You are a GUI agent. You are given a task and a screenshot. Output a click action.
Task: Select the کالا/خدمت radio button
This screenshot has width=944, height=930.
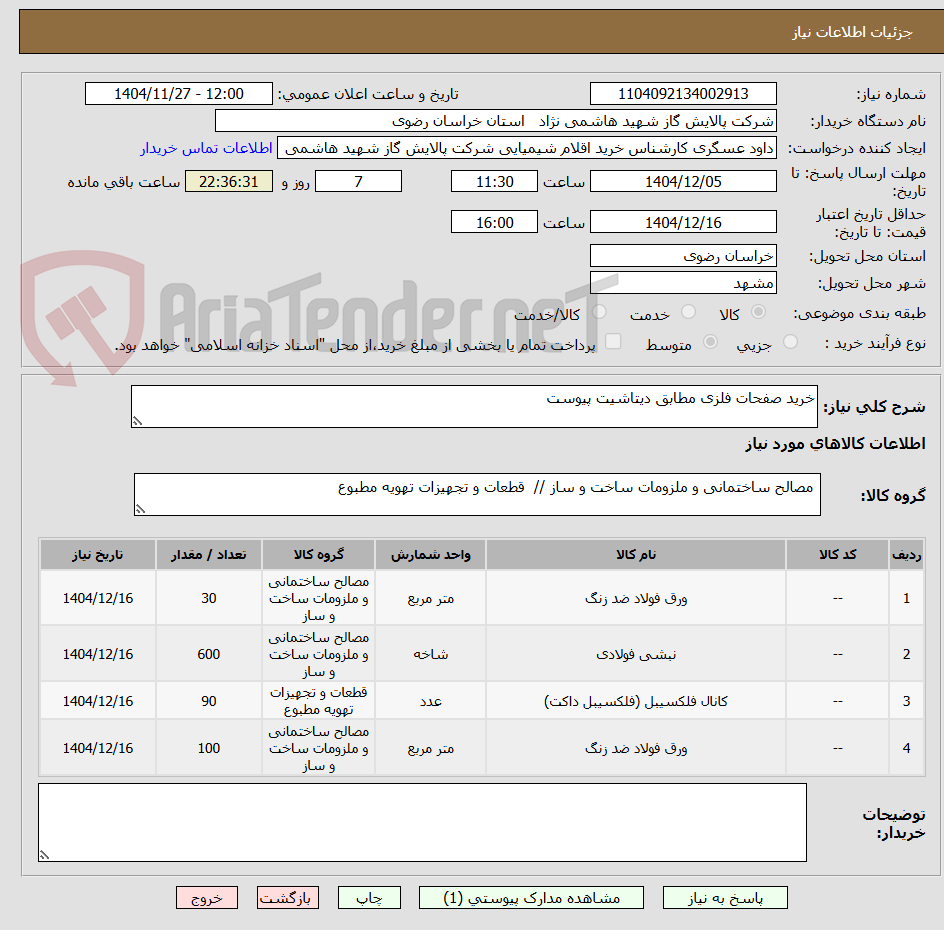pos(599,312)
